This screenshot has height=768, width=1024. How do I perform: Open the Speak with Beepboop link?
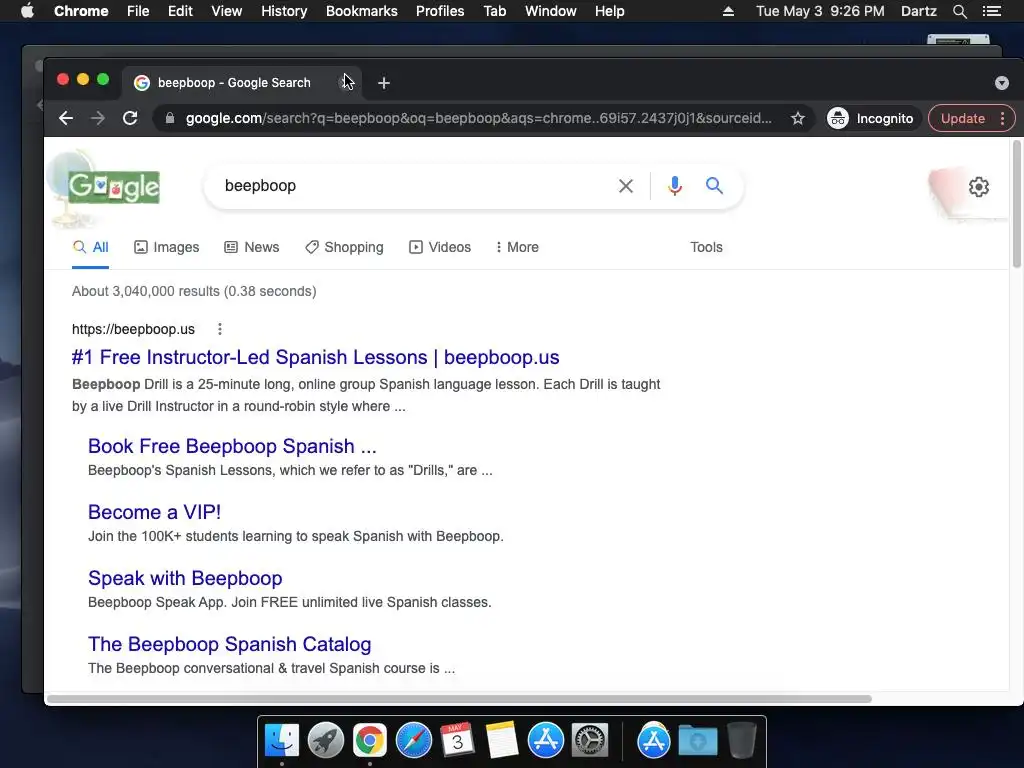tap(185, 578)
